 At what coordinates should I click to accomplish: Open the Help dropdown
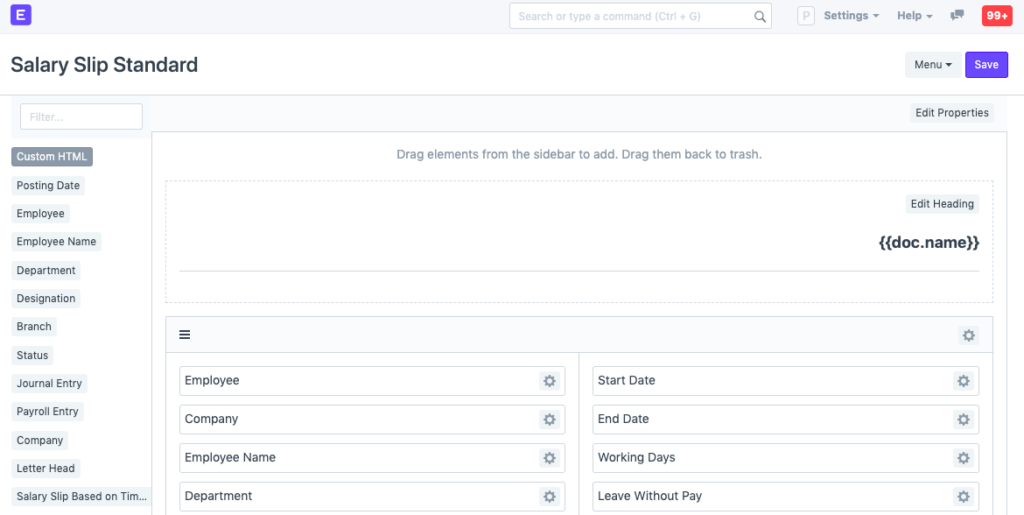914,16
